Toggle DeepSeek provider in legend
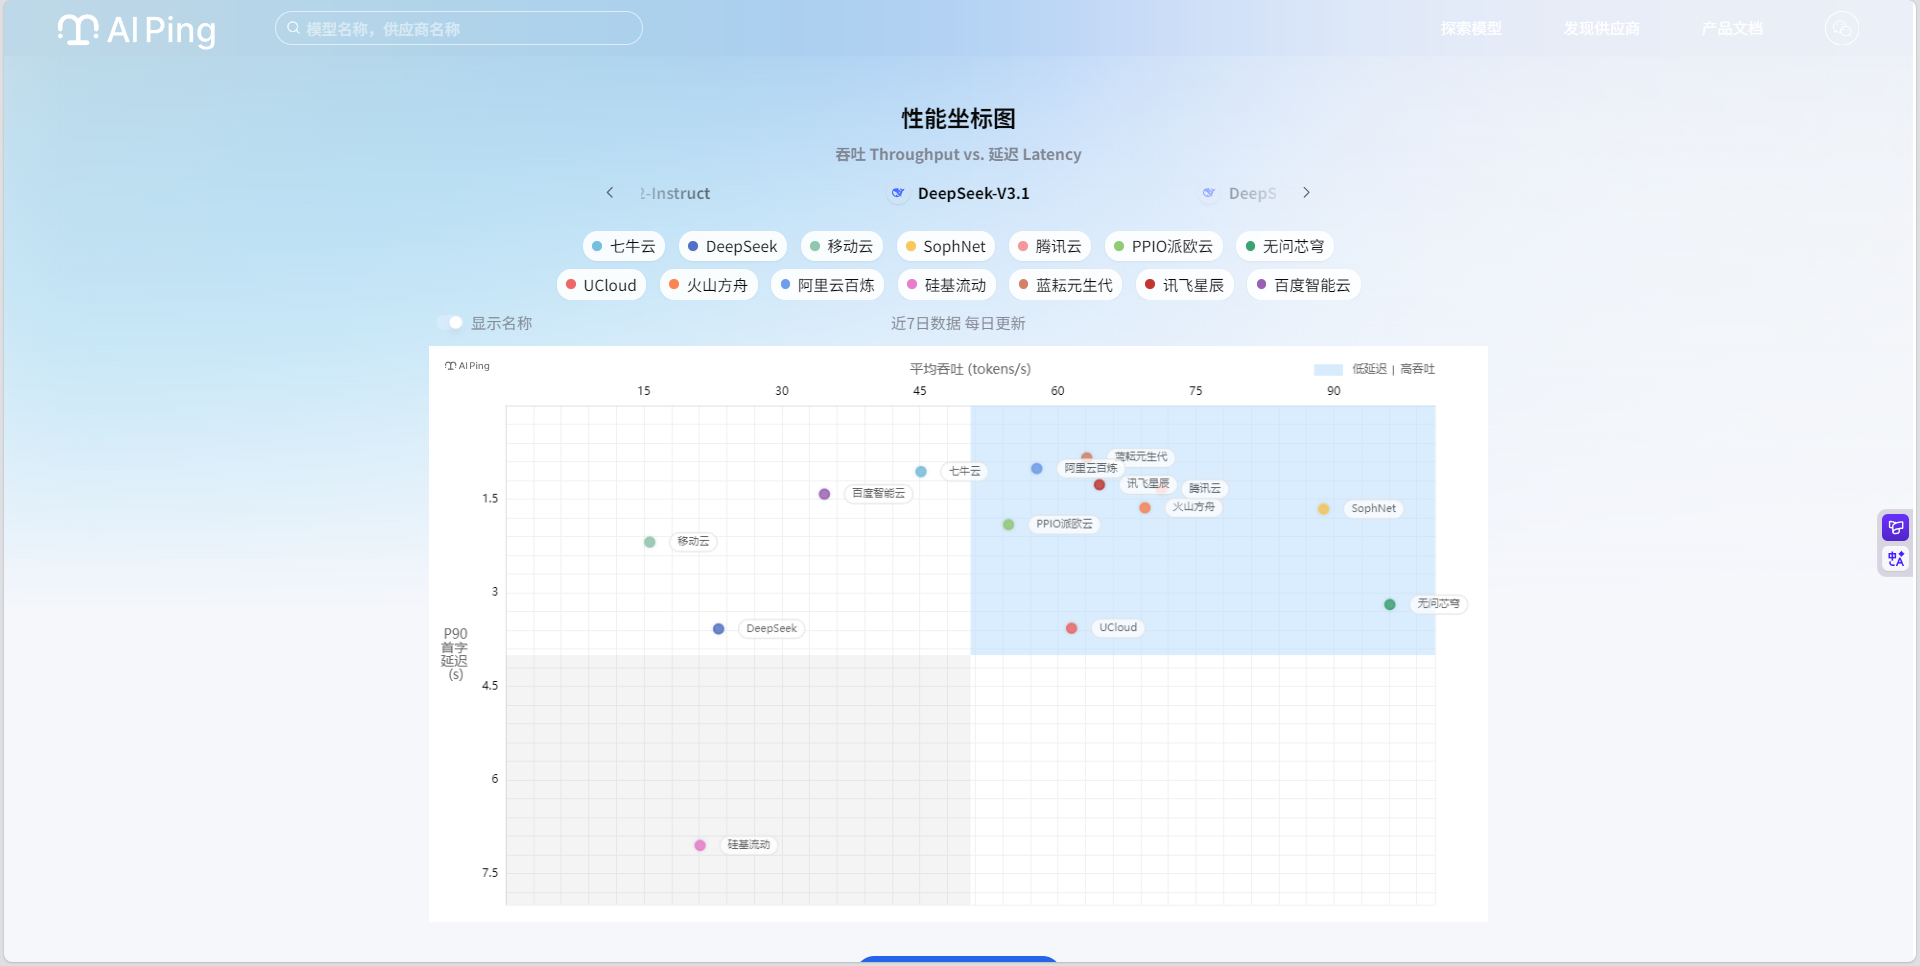The image size is (1920, 966). click(732, 246)
